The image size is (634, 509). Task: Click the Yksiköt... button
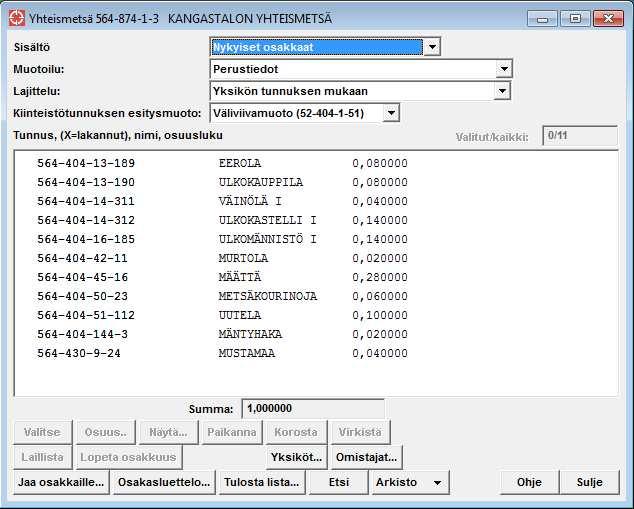pyautogui.click(x=296, y=457)
